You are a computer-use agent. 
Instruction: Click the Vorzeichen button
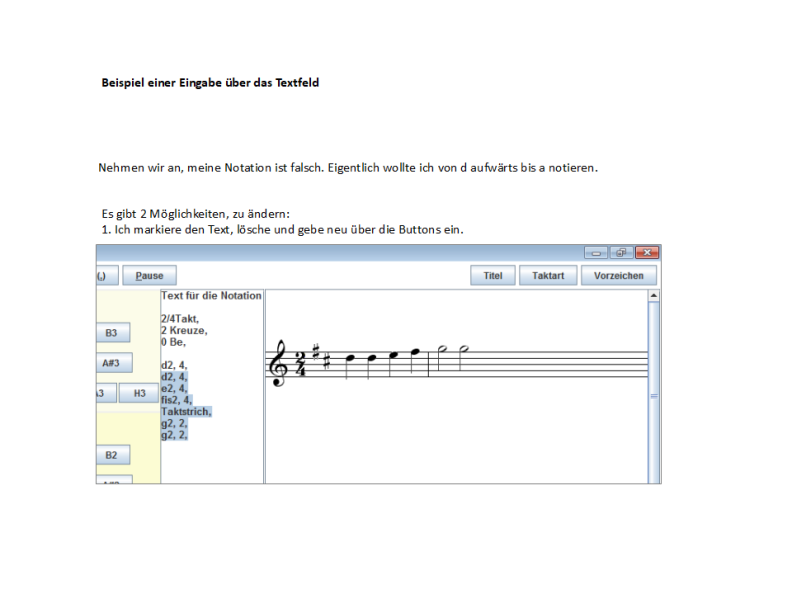[618, 275]
